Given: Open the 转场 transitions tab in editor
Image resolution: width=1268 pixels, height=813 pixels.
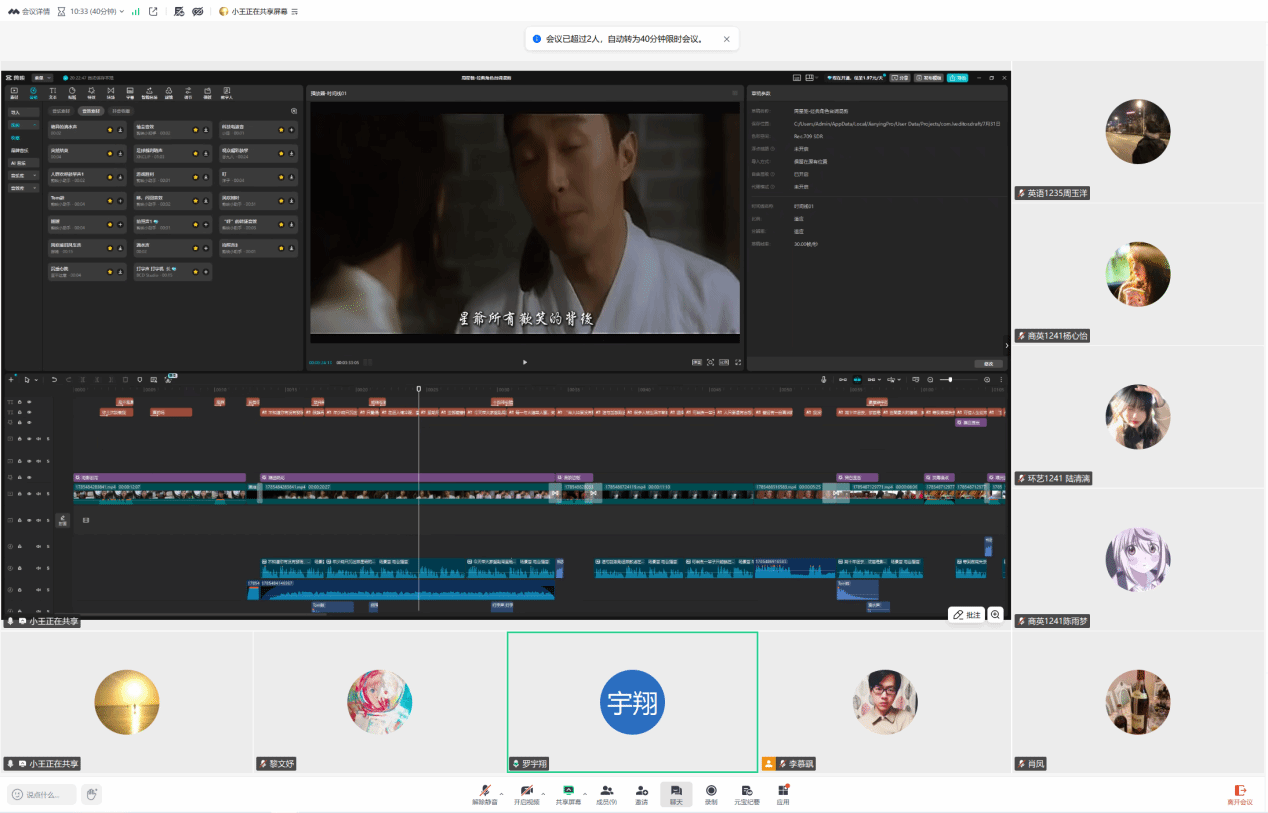Looking at the screenshot, I should click(111, 92).
